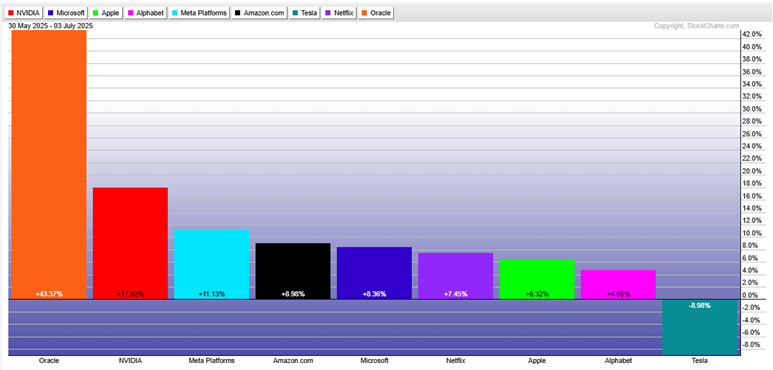Click the 10.0% y-axis tick label

(752, 233)
